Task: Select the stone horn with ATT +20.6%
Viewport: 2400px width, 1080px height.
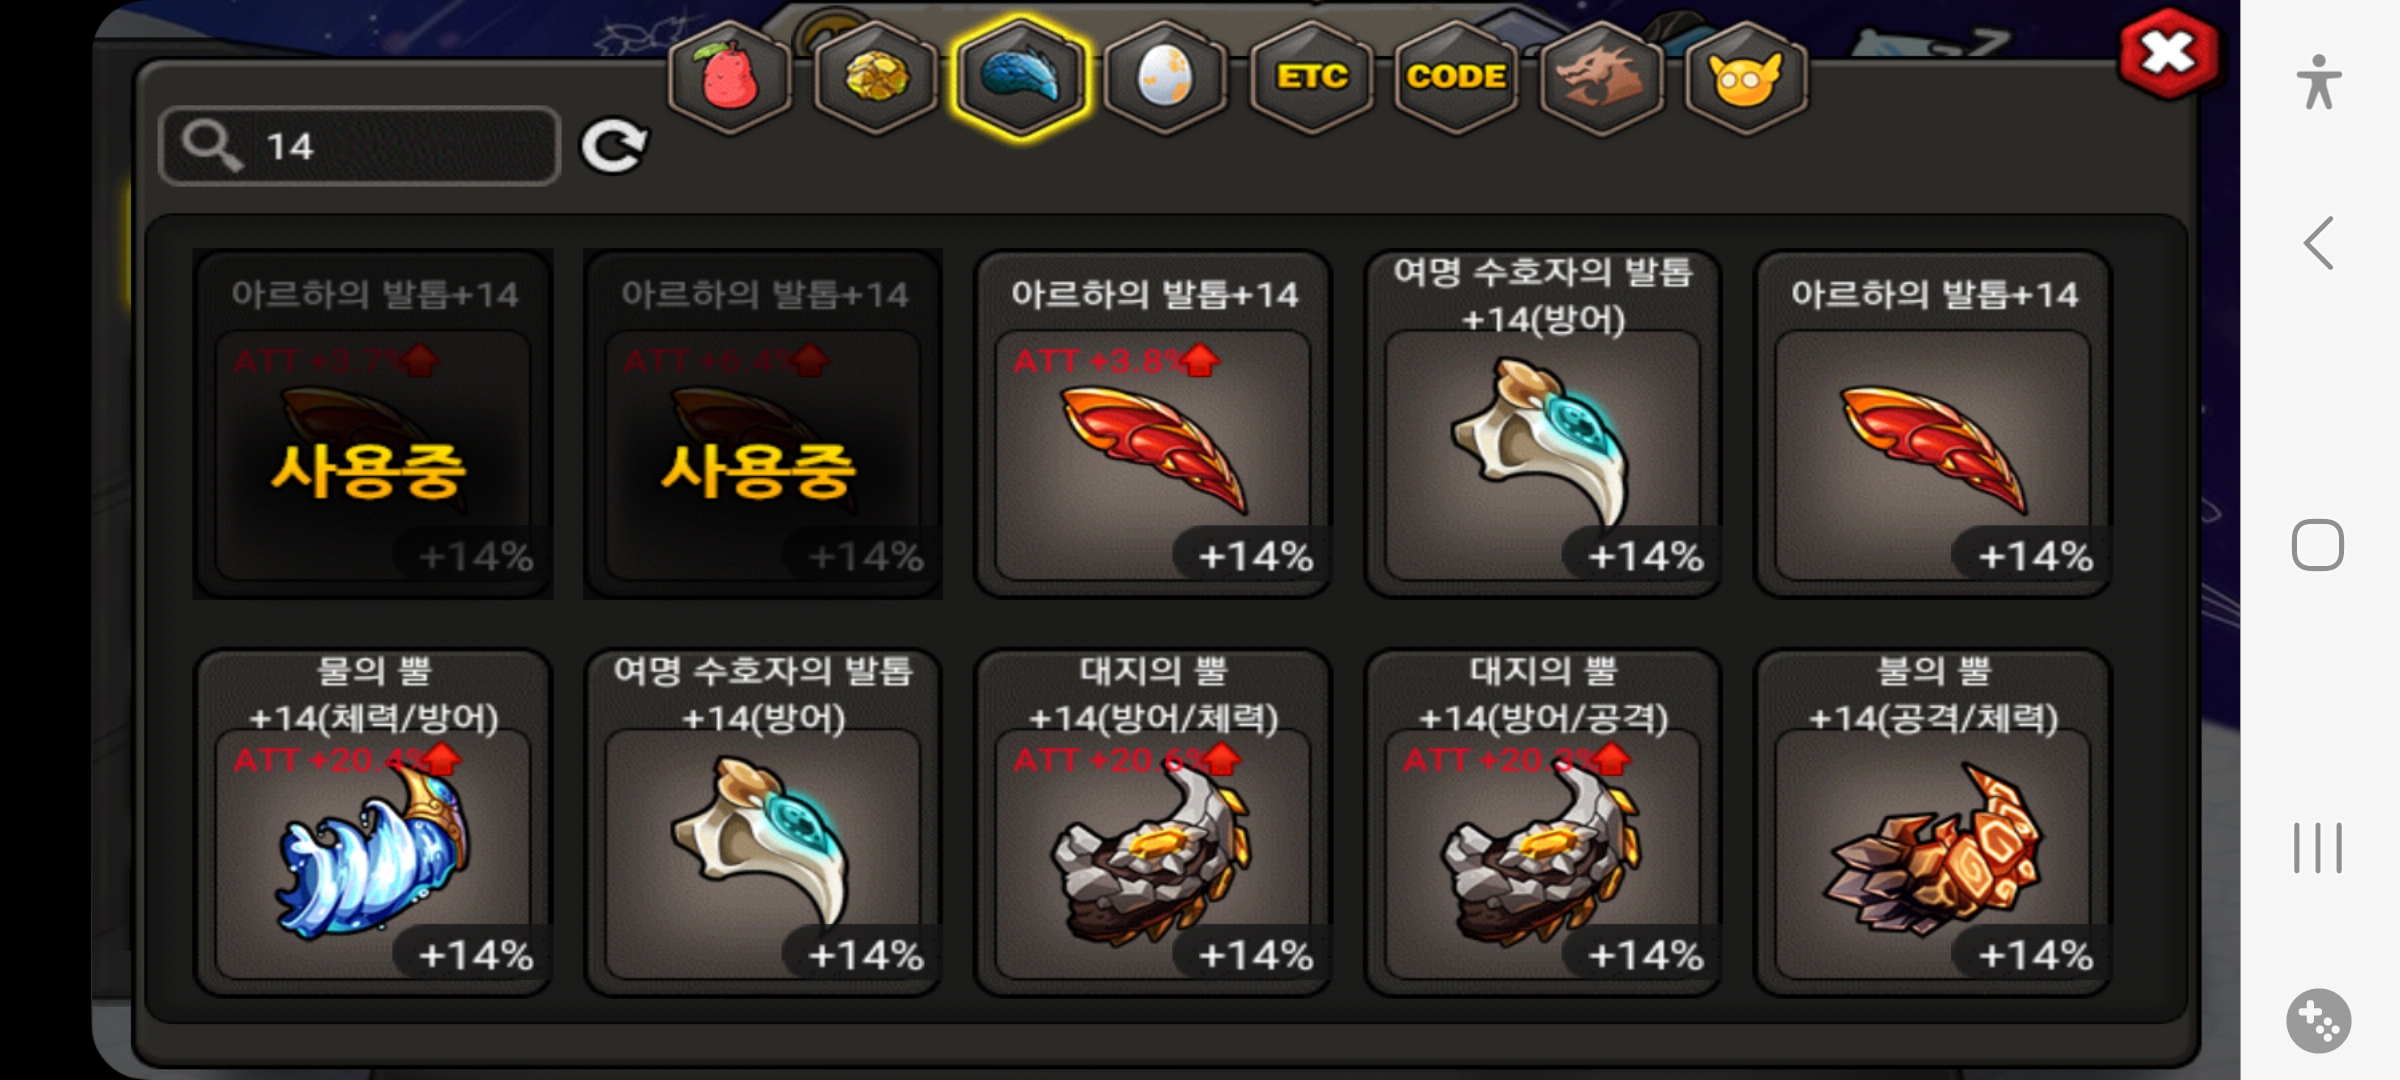Action: tap(1153, 822)
